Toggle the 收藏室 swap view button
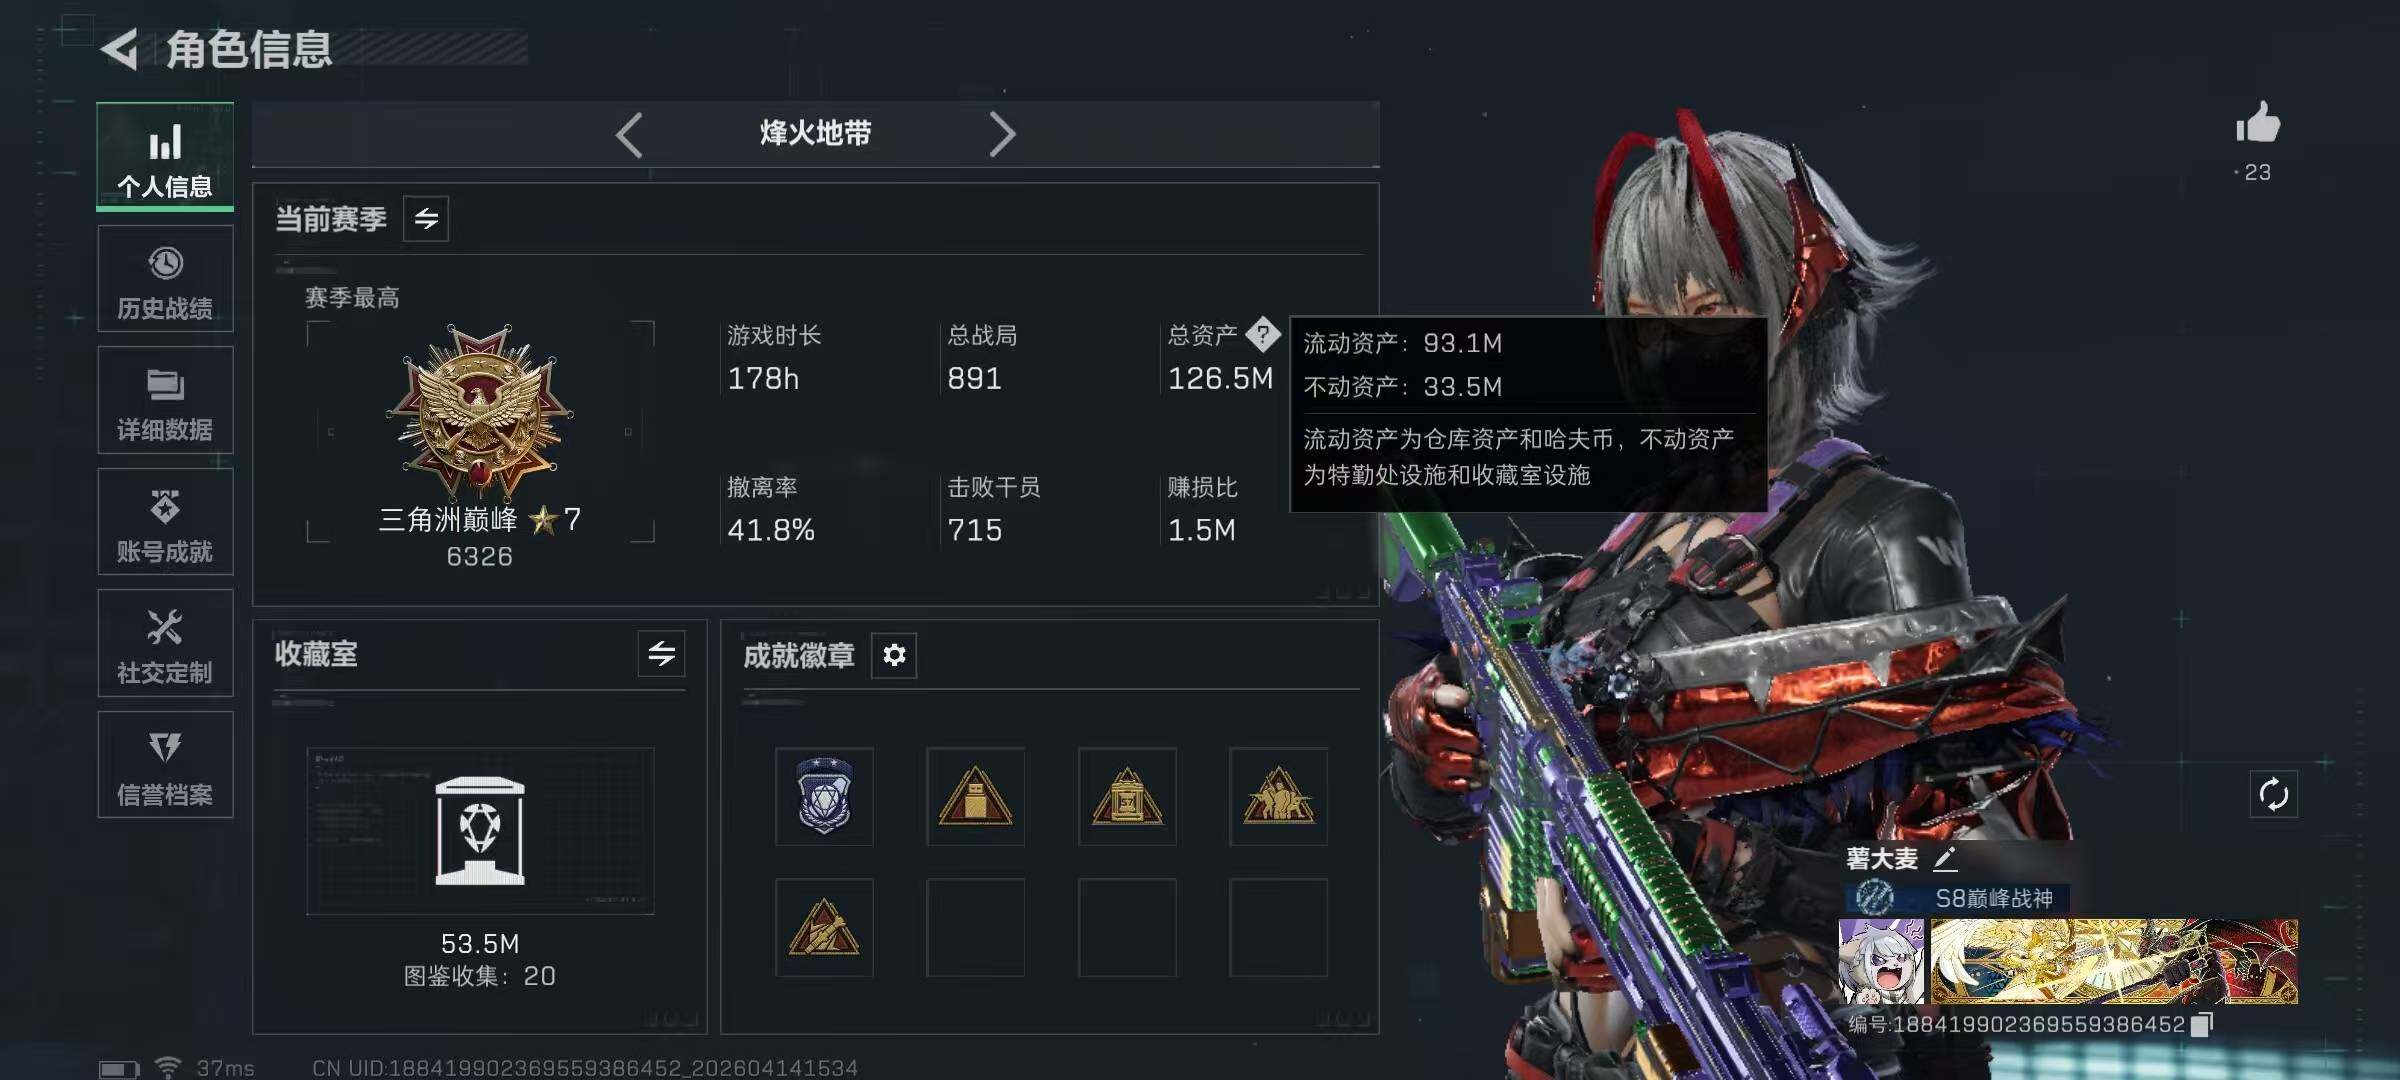 661,654
